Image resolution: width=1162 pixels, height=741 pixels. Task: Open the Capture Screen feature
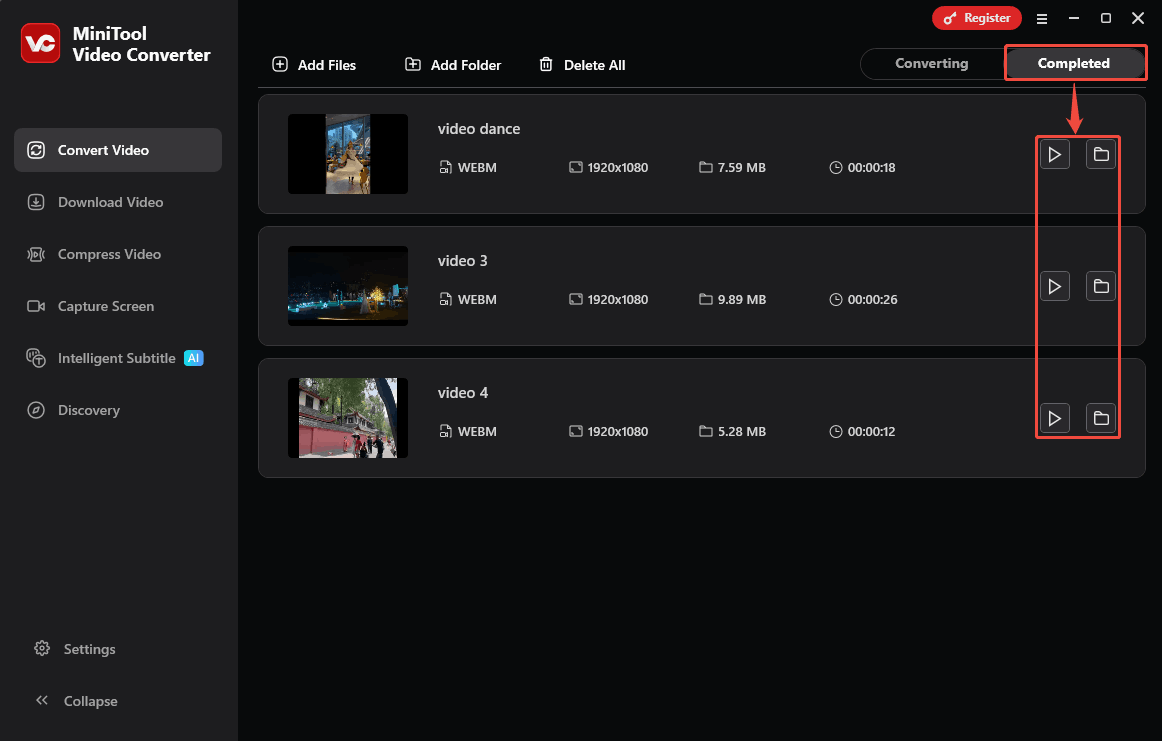pyautogui.click(x=37, y=306)
